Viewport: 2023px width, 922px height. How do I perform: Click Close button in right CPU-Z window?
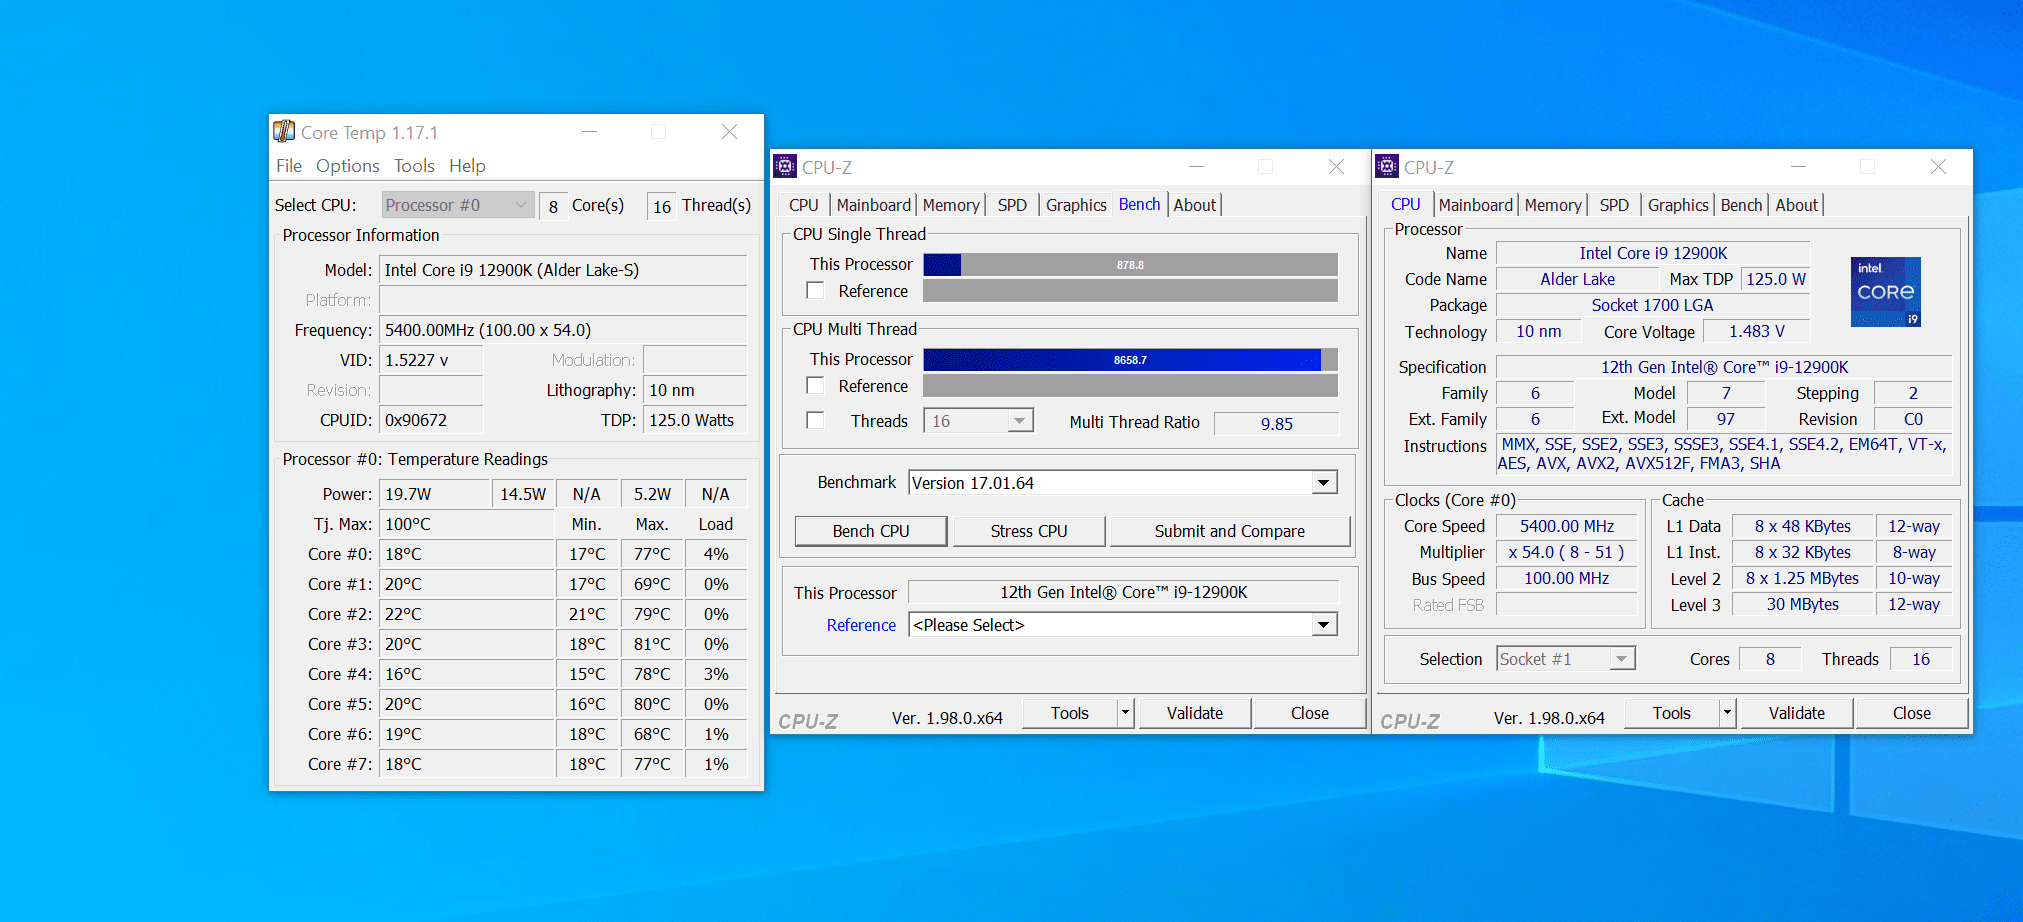point(1912,713)
